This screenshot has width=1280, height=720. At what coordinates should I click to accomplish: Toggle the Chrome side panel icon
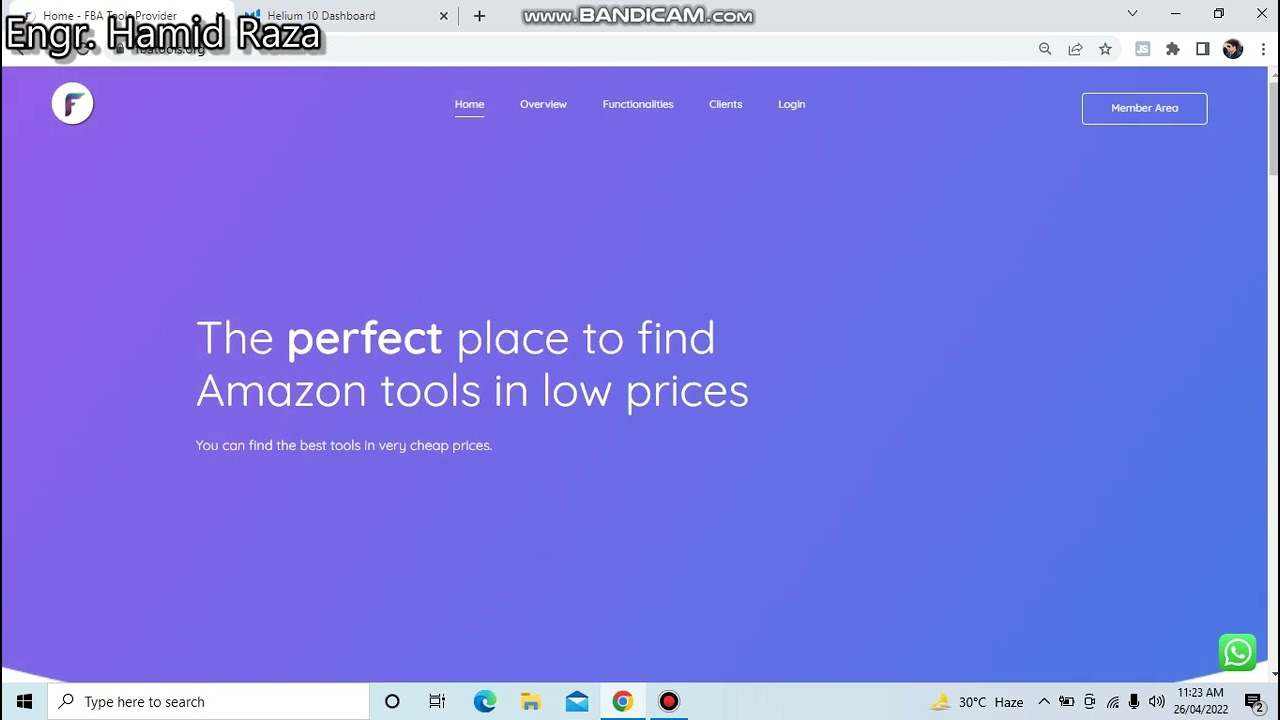[x=1203, y=49]
